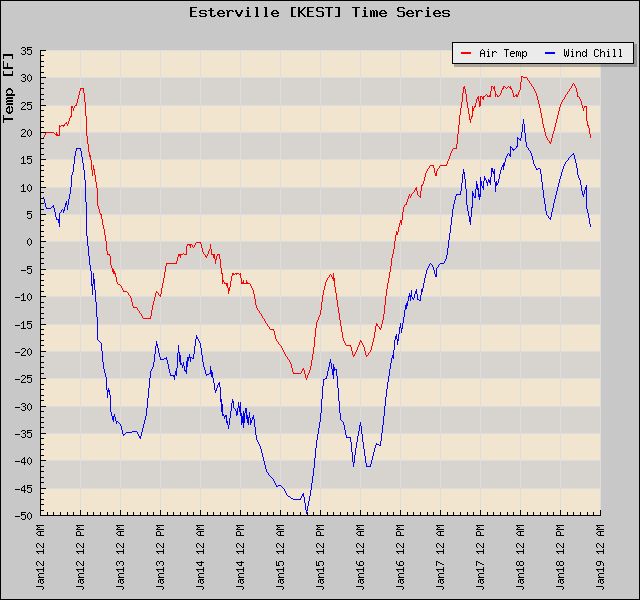The width and height of the screenshot is (640, 600).
Task: Click the x-axis label 'Jan18 12 AM'
Action: 520,558
